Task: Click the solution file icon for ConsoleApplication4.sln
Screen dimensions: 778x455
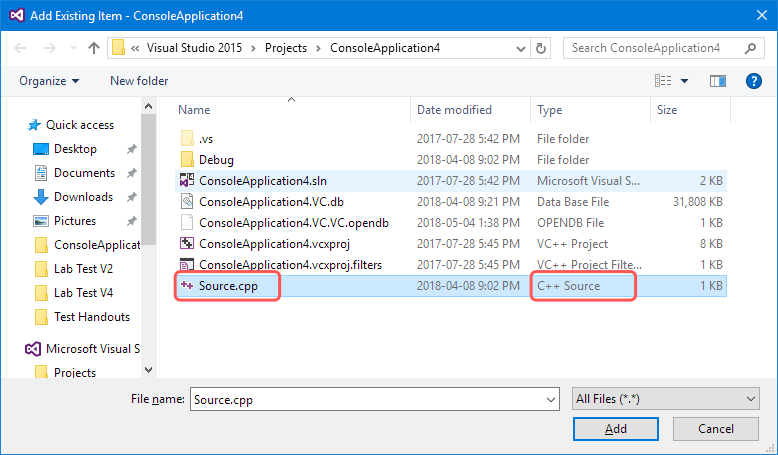Action: (x=187, y=181)
